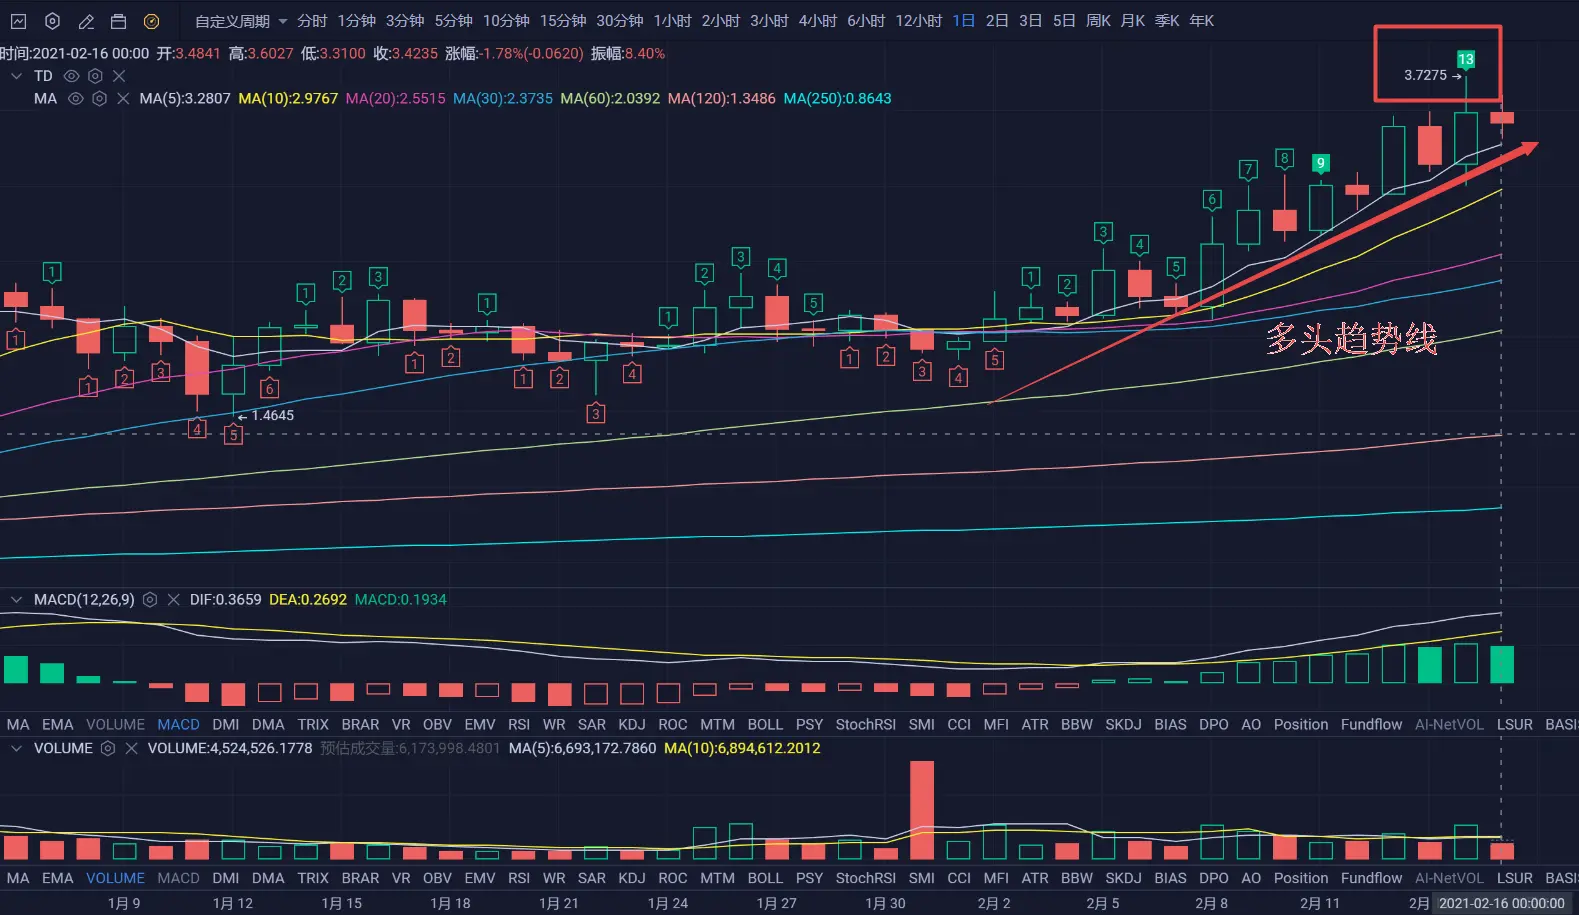This screenshot has height=915, width=1579.
Task: Choose EMA in the lower indicator bar
Action: [57, 878]
